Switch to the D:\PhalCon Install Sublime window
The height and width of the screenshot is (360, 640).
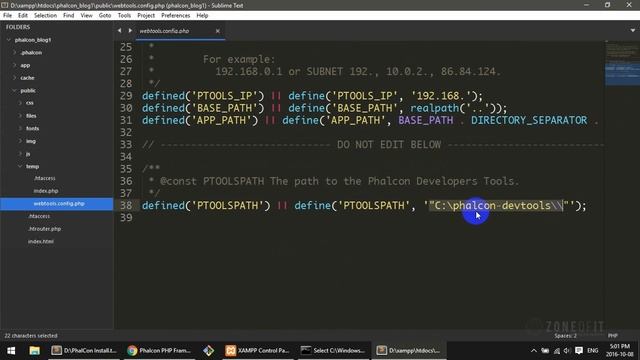[84, 351]
